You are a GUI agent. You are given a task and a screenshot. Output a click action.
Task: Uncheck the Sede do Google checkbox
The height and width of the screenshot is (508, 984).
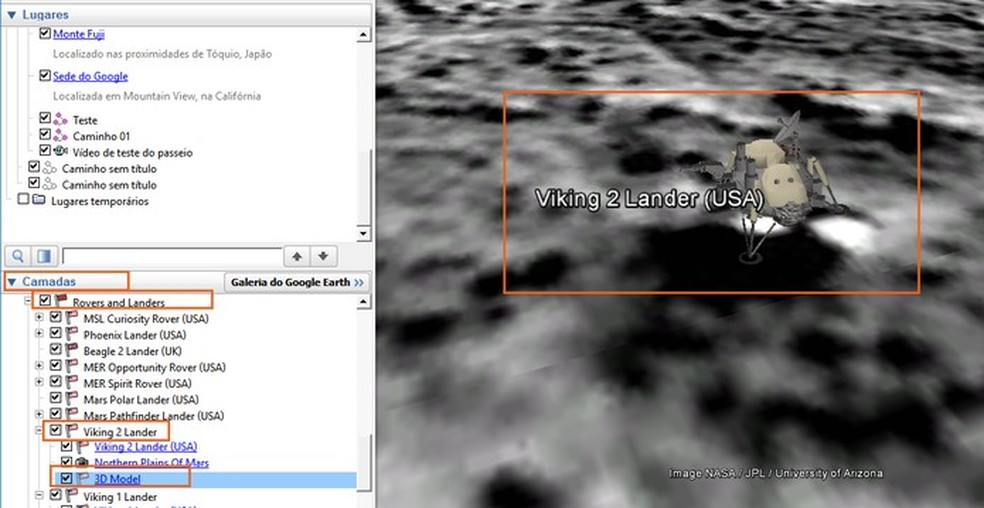pos(45,75)
